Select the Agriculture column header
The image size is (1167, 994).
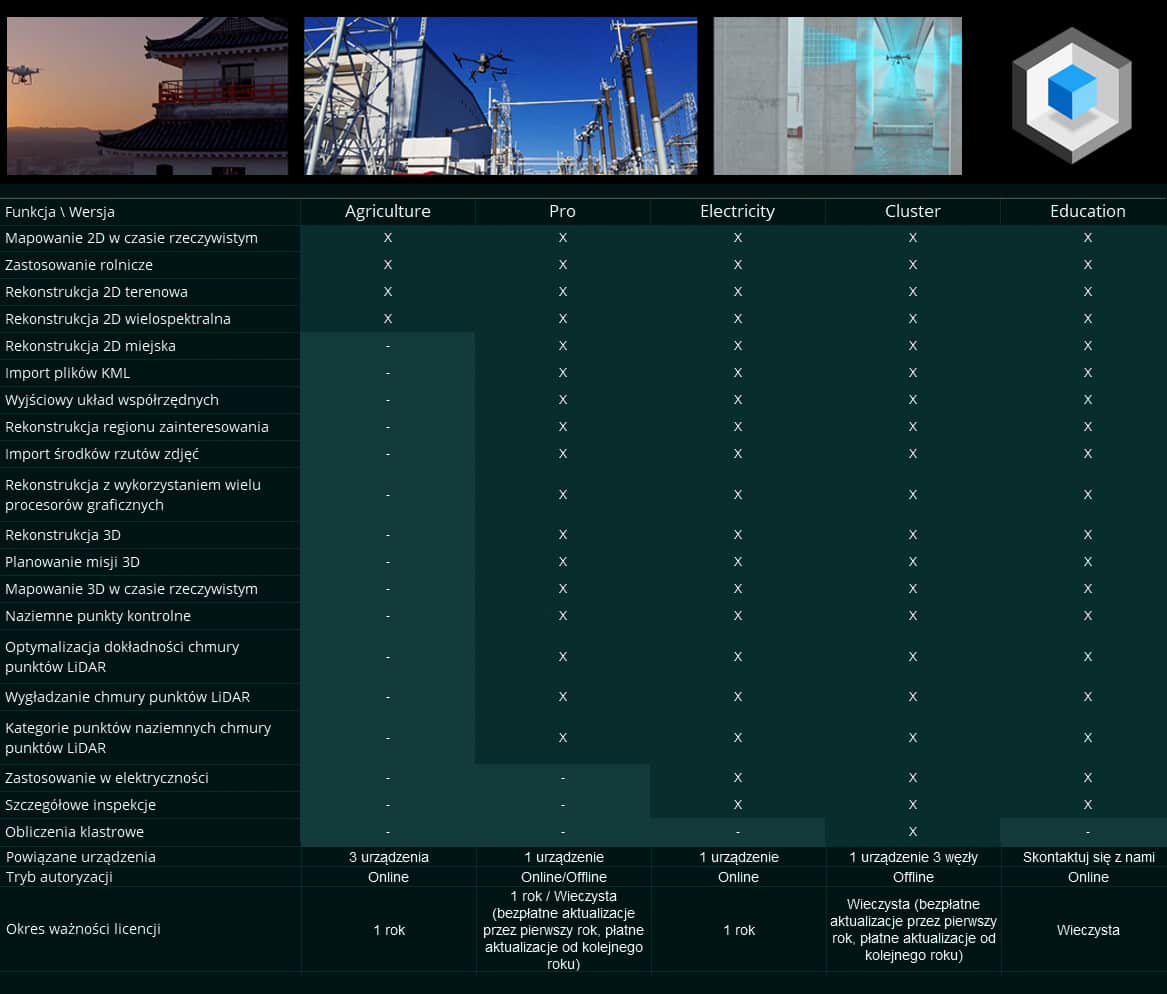[x=388, y=211]
